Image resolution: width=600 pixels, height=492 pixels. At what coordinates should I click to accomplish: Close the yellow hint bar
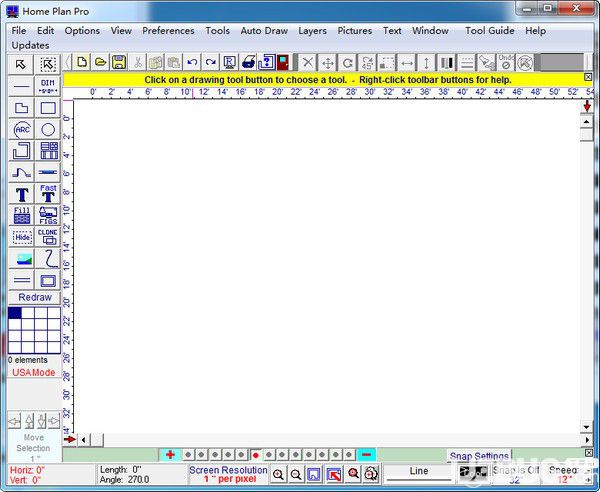click(x=588, y=77)
